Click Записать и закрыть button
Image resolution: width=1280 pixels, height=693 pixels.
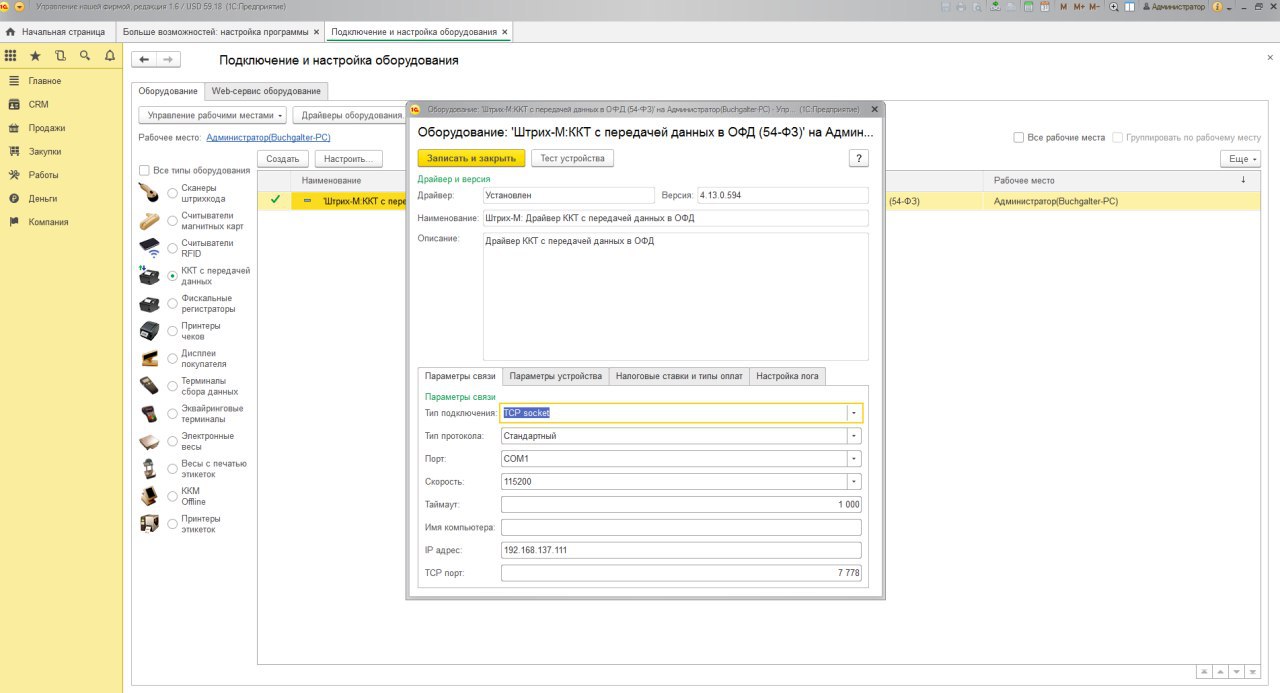coord(471,158)
